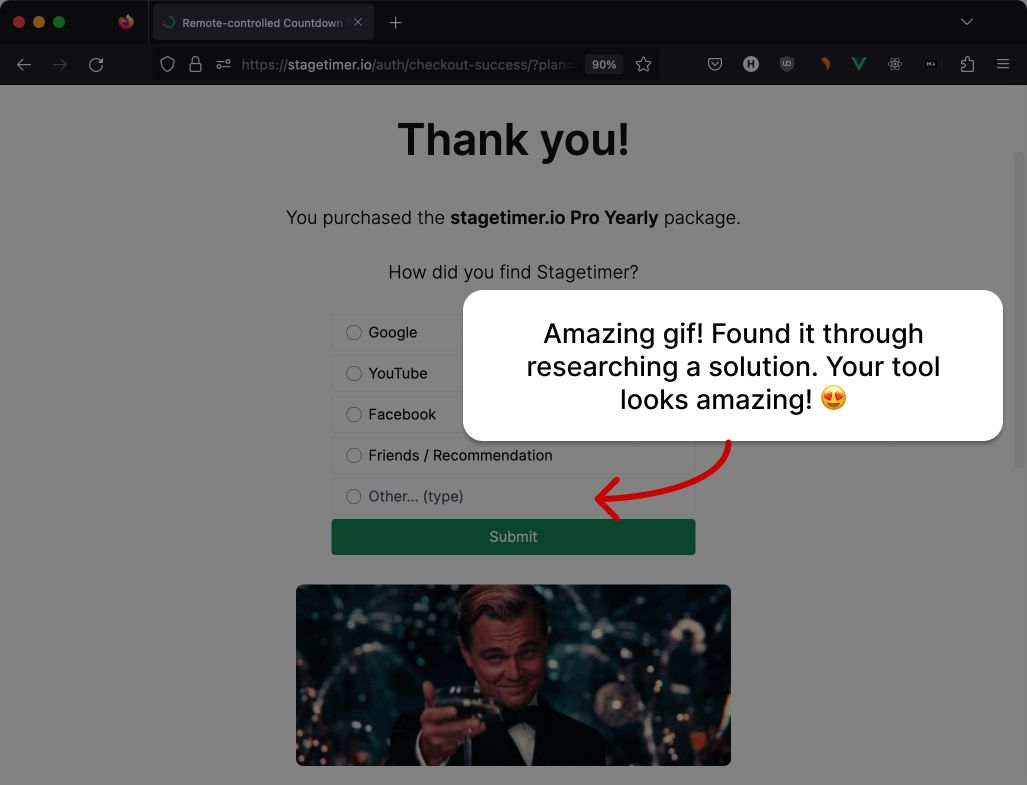Reload the current page
The width and height of the screenshot is (1027, 785).
[96, 64]
